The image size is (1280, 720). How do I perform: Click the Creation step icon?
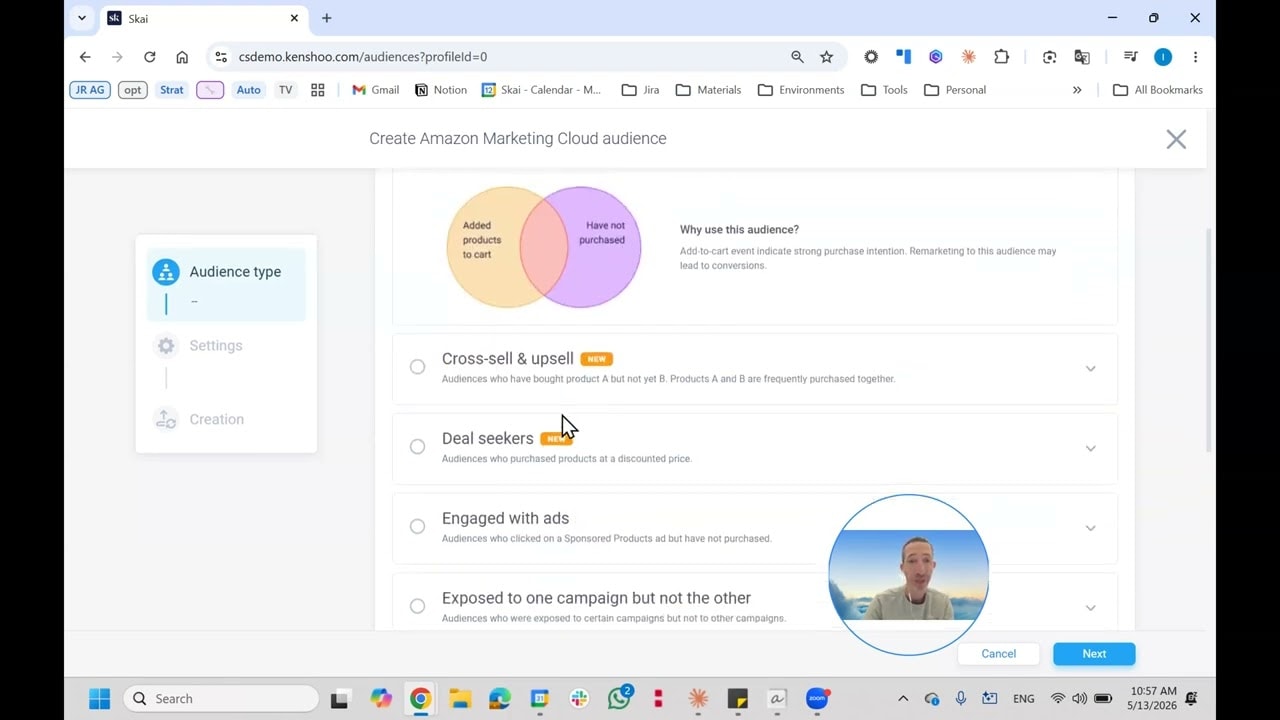pos(166,419)
